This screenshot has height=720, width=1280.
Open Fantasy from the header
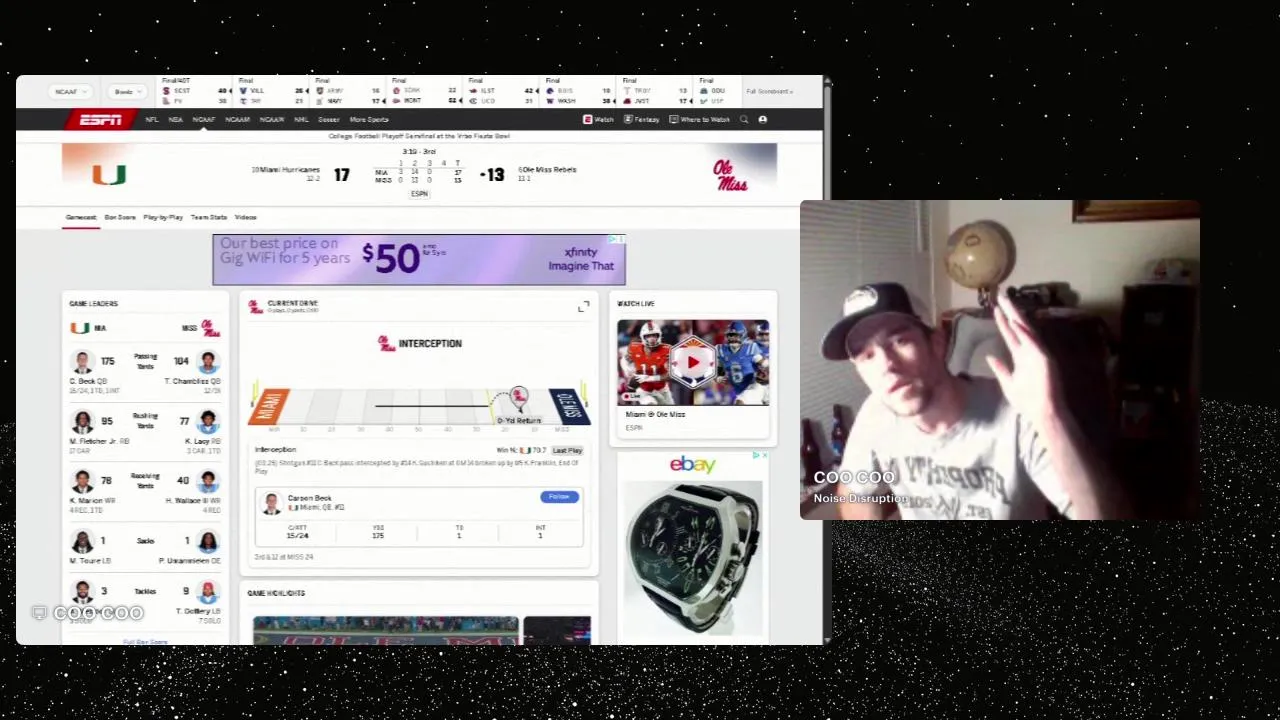641,119
